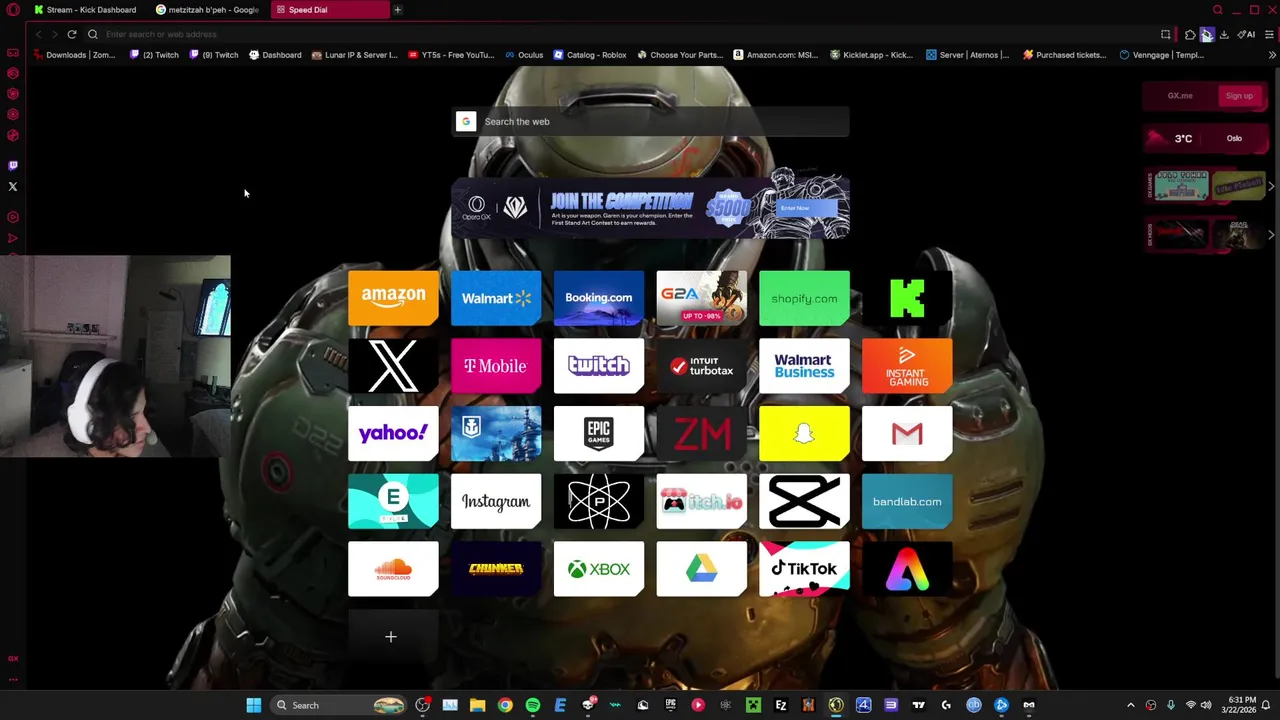
Task: Open Google Chrome from the taskbar
Action: coord(505,705)
